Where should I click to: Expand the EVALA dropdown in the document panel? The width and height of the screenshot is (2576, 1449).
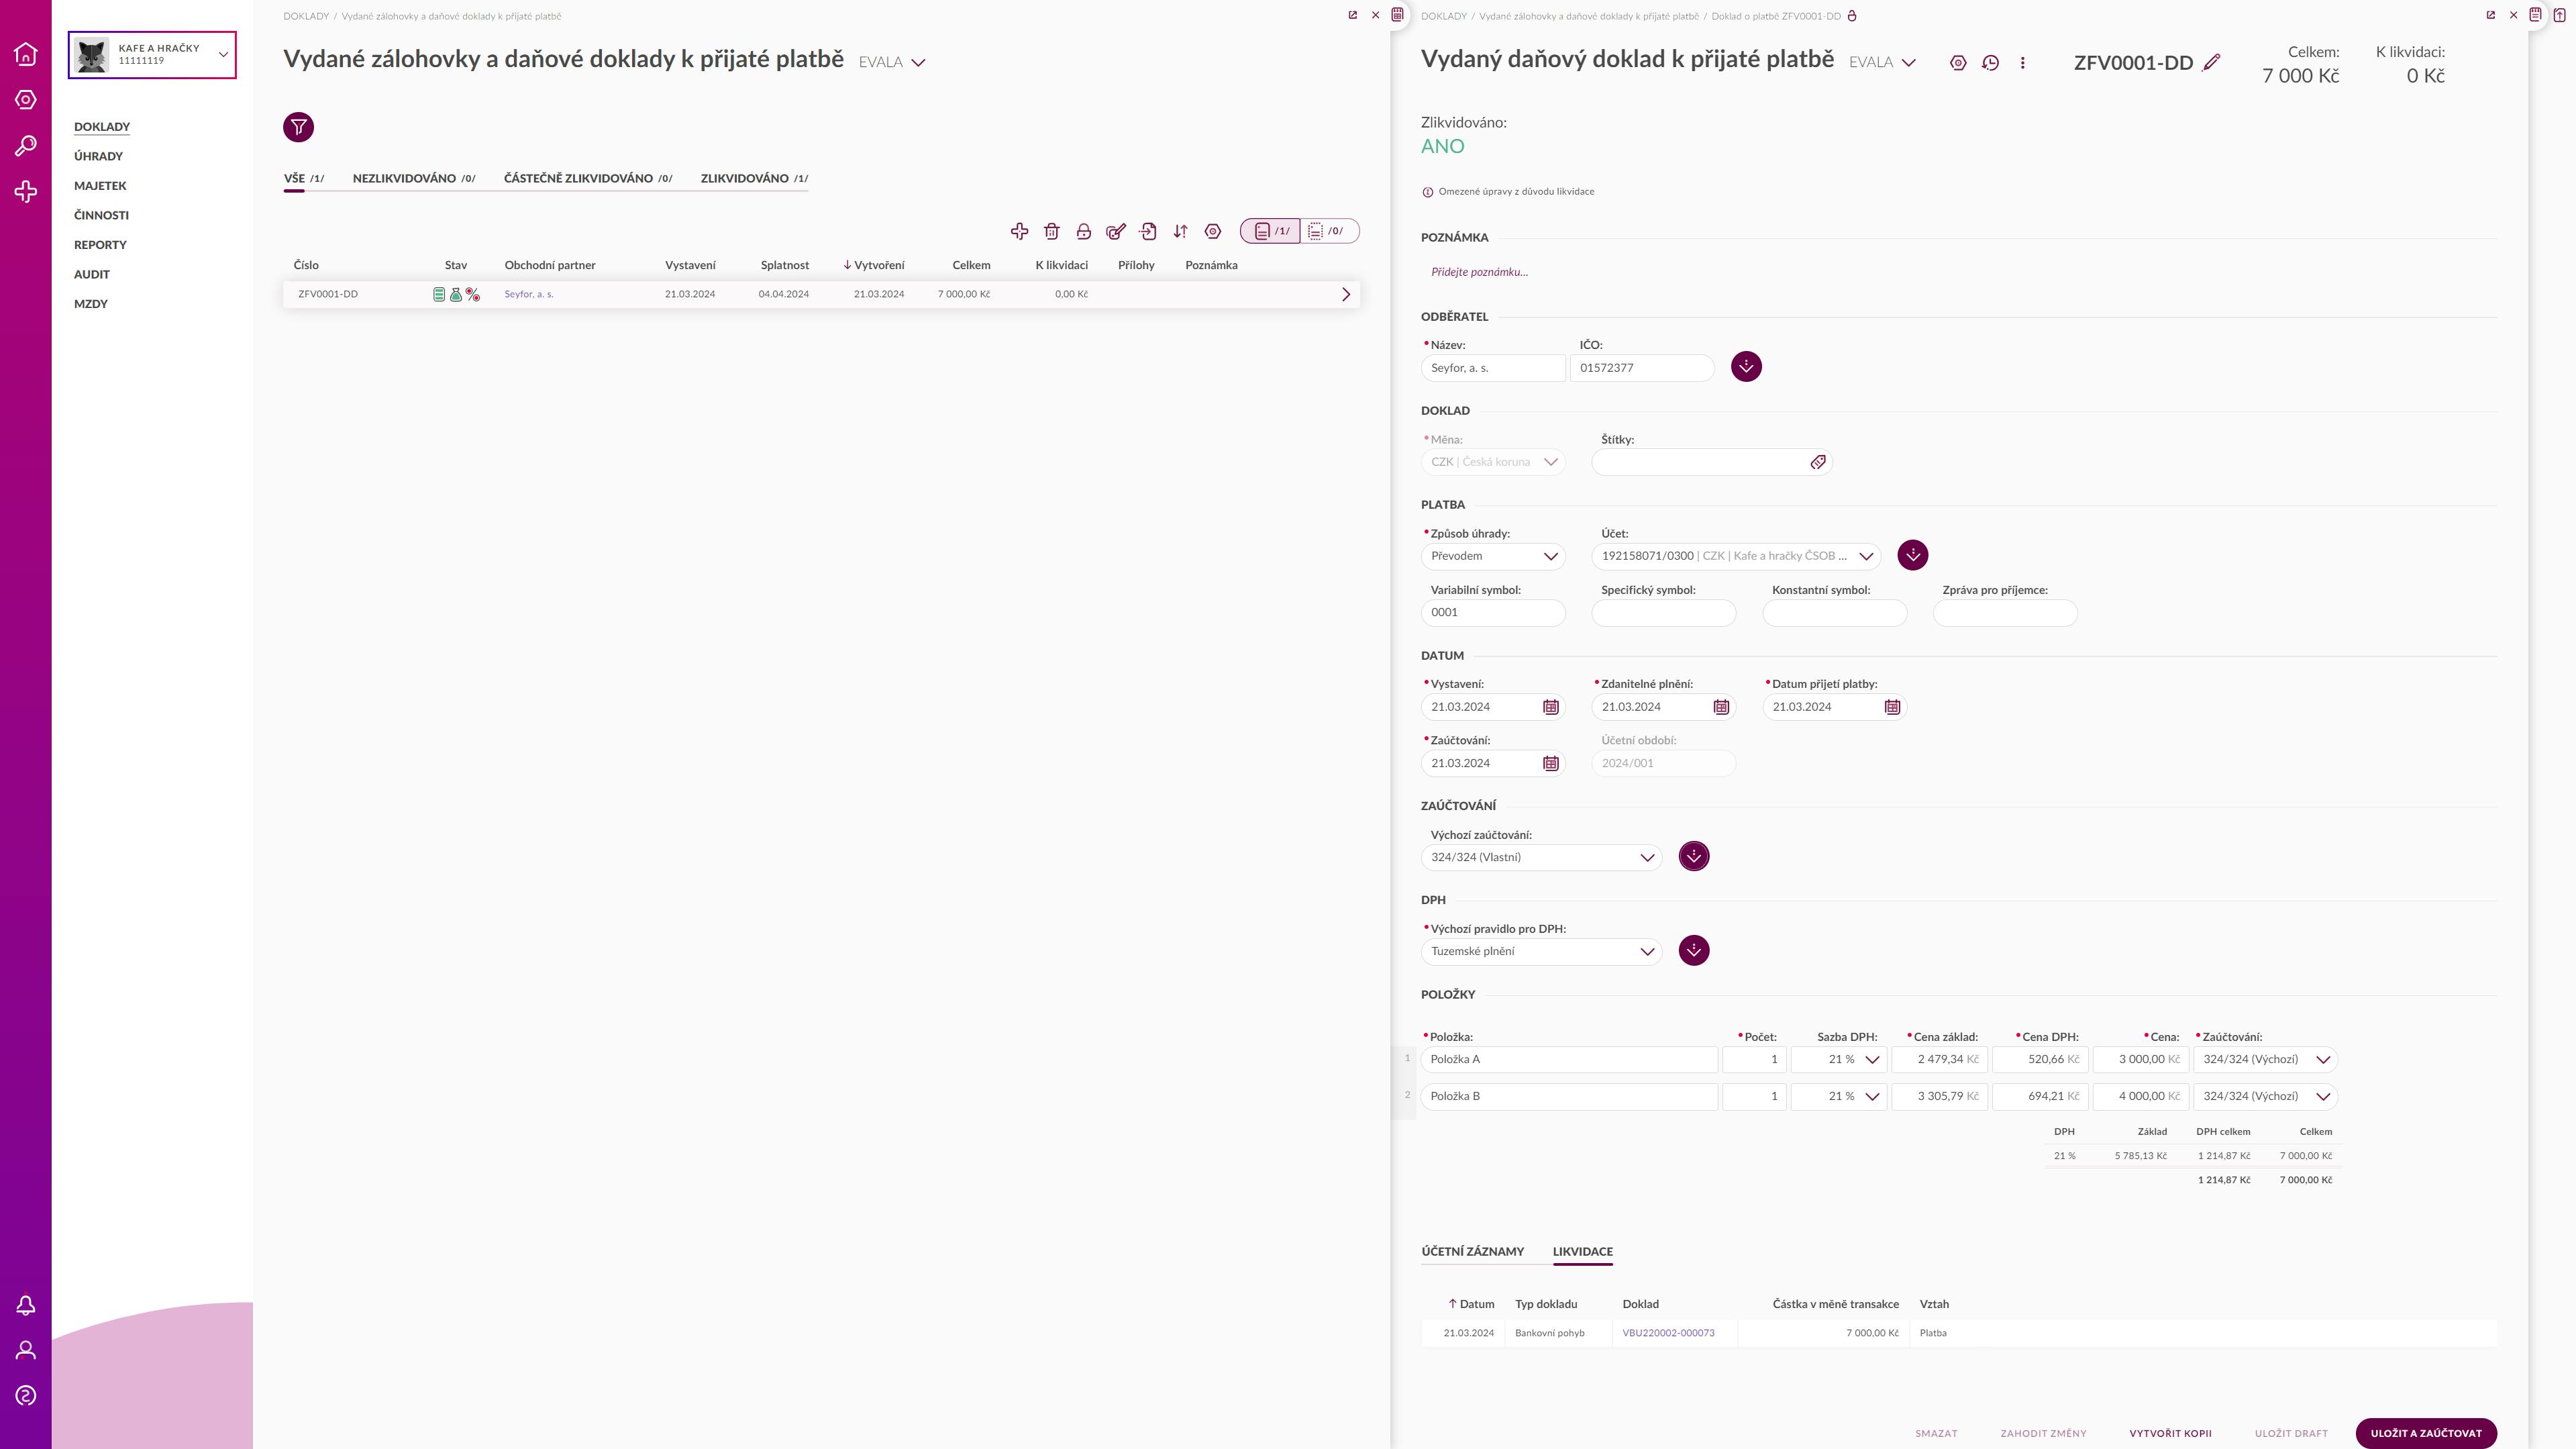pos(1882,62)
